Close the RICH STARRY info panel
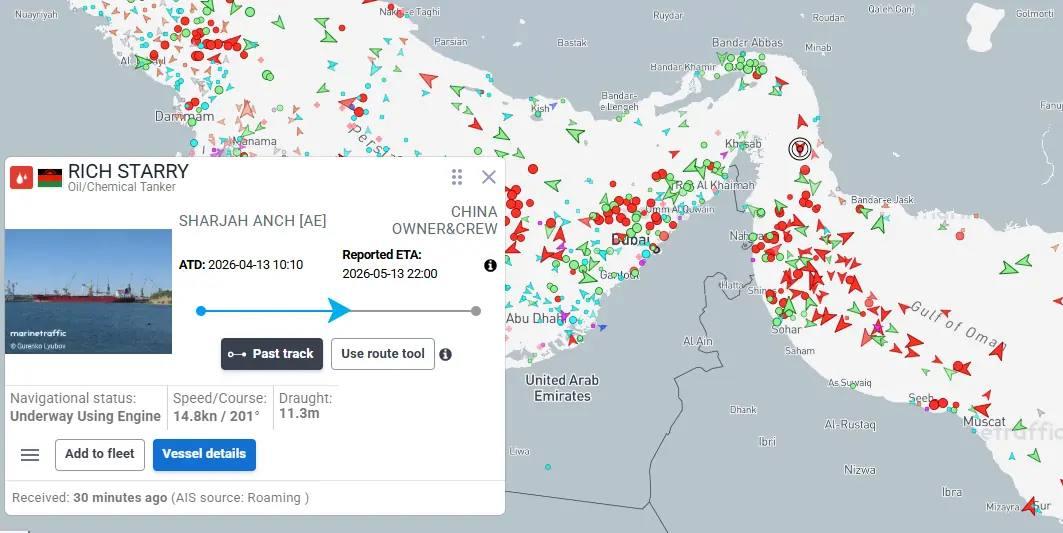 click(x=489, y=177)
